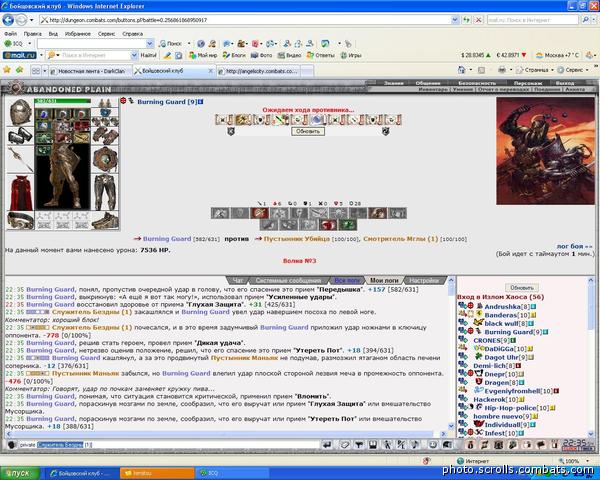Click the helmet equipment slot icon
The image size is (600, 480).
(20, 112)
